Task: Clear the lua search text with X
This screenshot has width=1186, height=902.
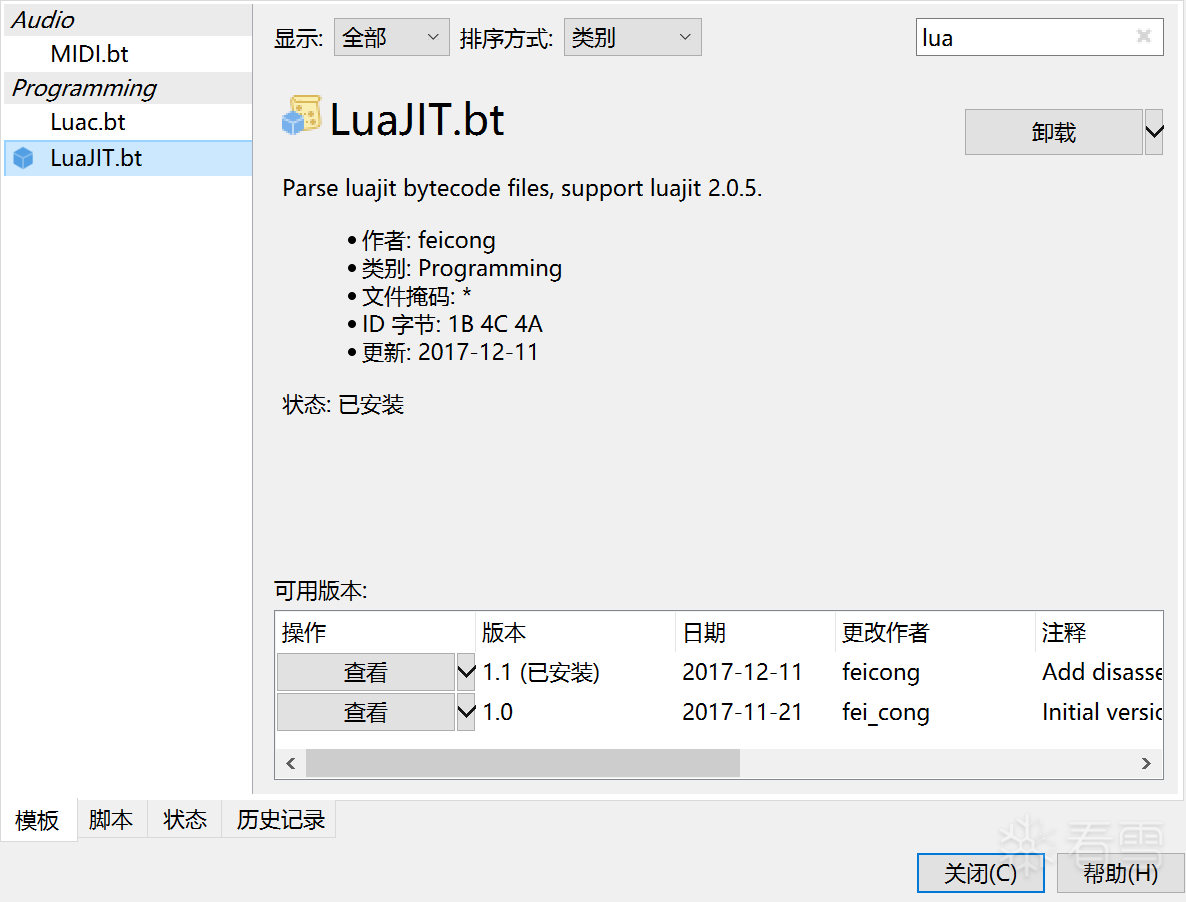Action: (x=1144, y=36)
